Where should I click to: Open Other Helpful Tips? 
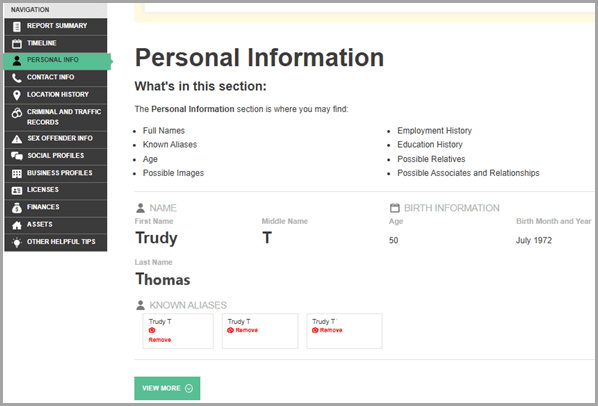coord(56,242)
